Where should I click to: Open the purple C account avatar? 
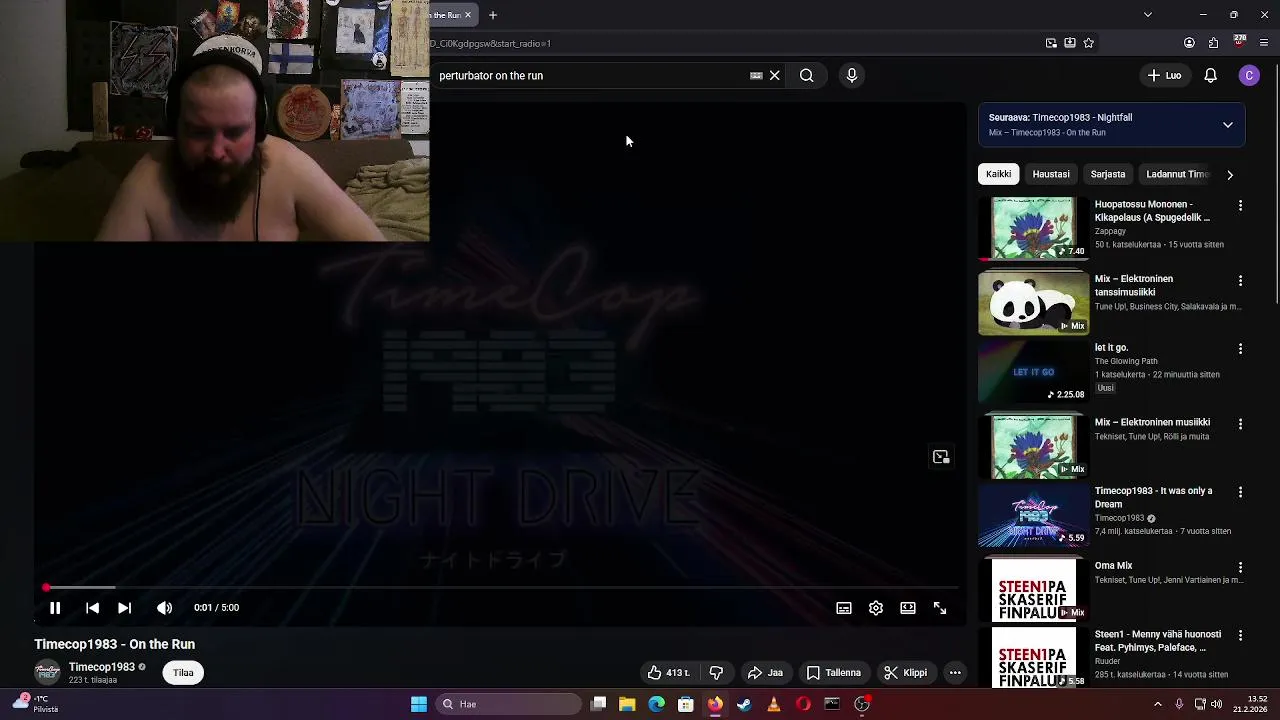pos(1249,75)
